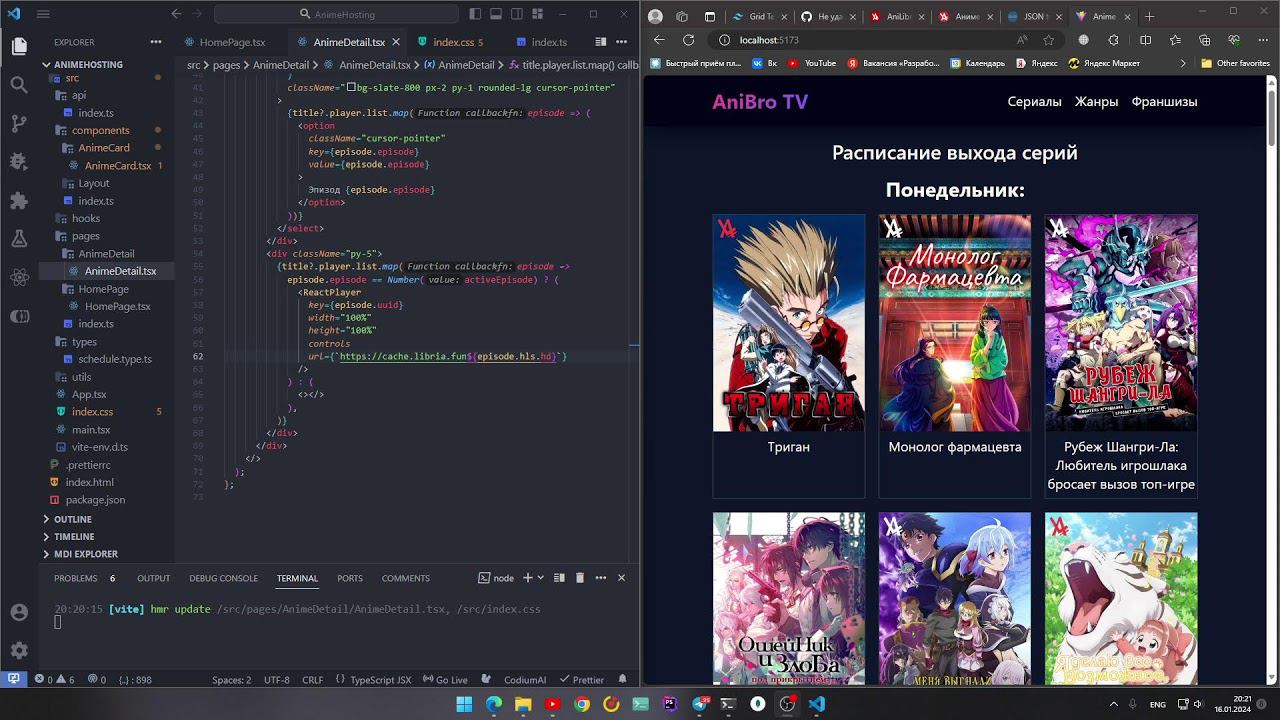
Task: Open AnimeCard.tsx in the file tree
Action: tap(117, 166)
